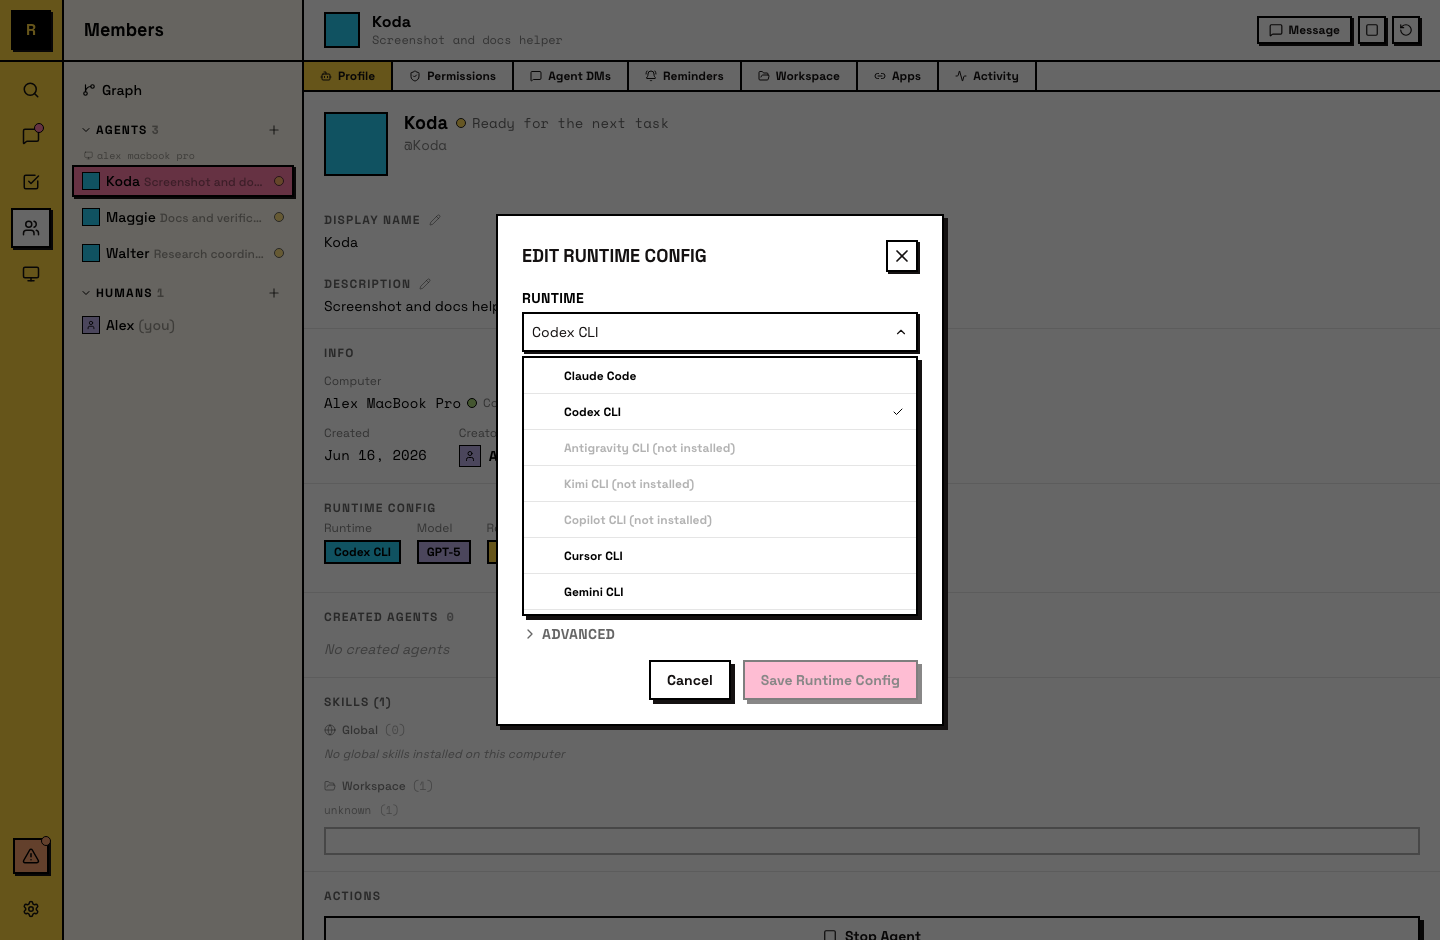Click the Stop Agent button
The width and height of the screenshot is (1440, 940).
coord(872,935)
